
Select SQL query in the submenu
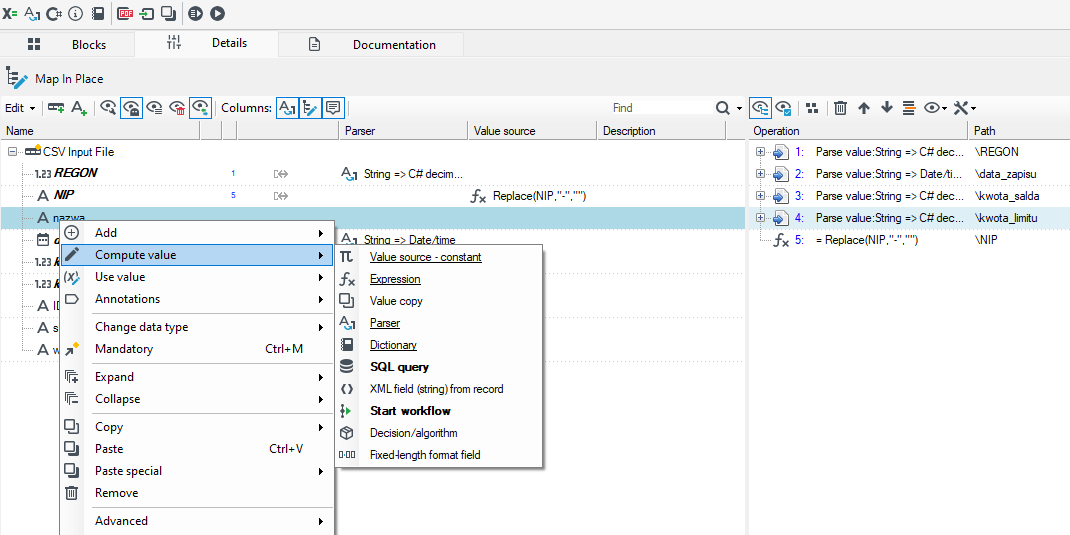(x=399, y=367)
